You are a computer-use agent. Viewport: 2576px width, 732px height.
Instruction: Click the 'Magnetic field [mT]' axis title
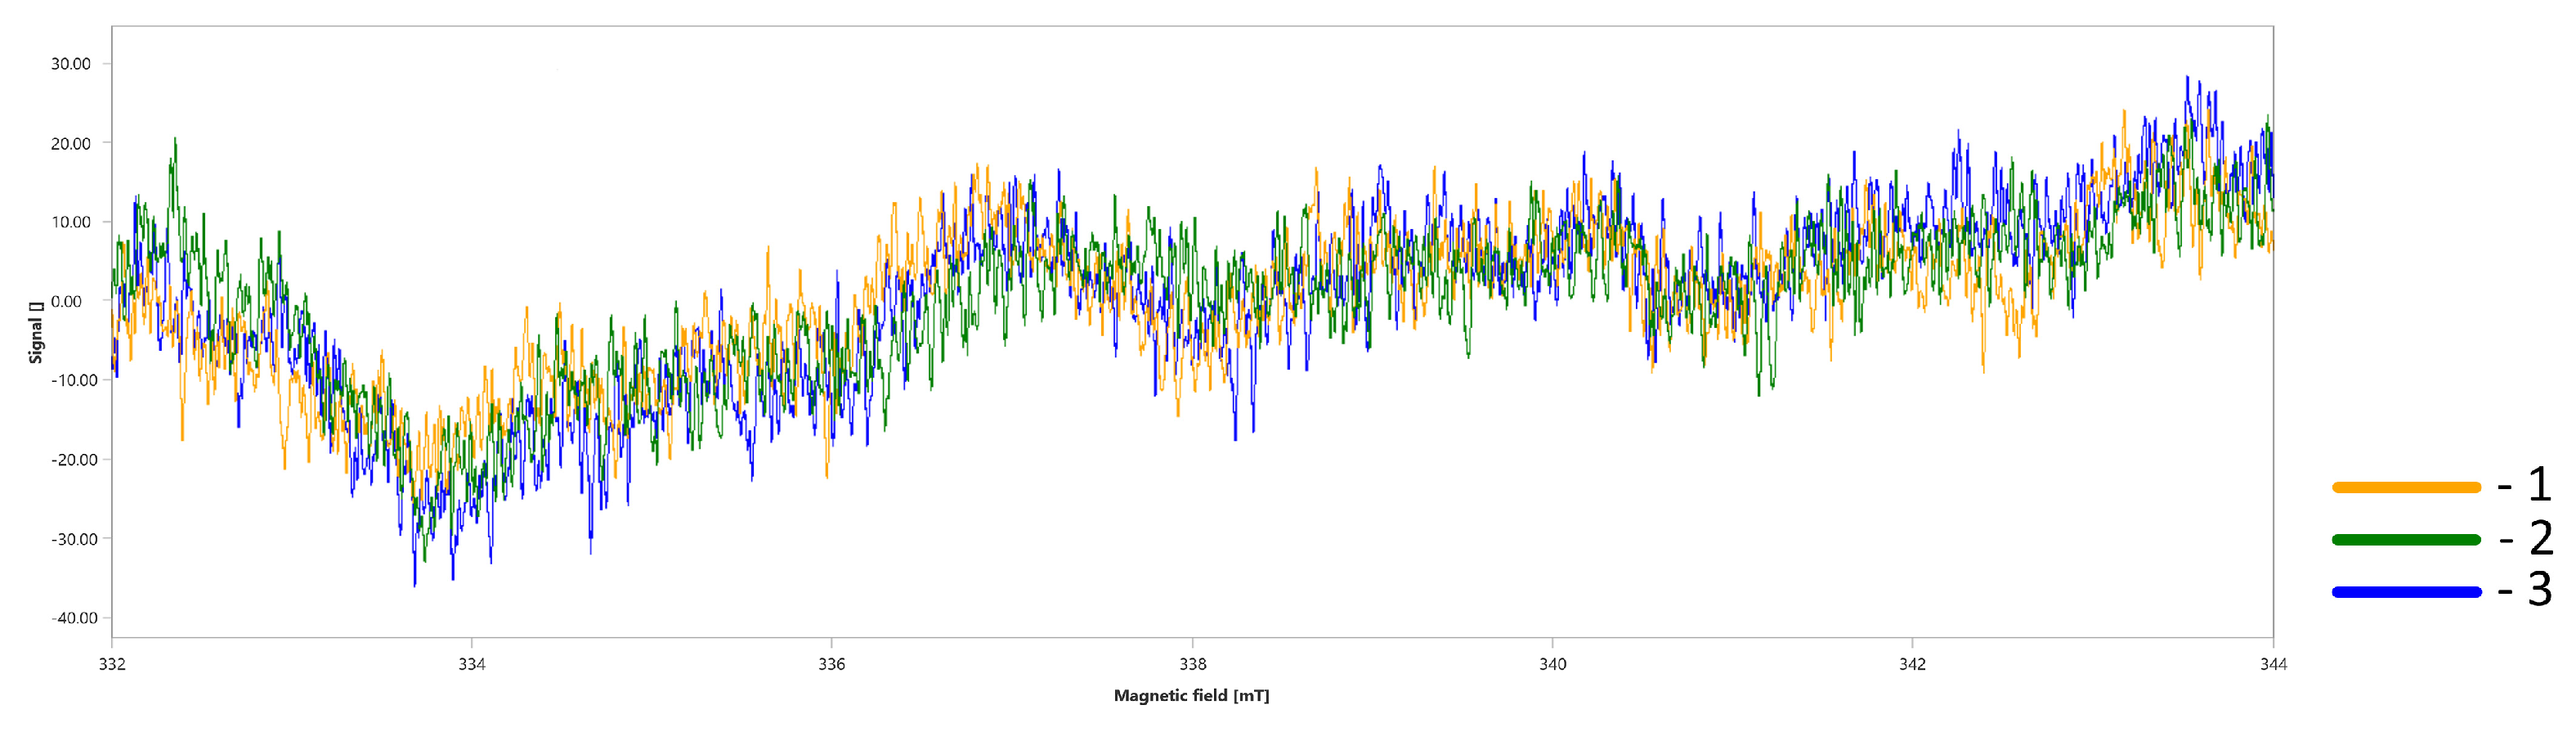point(1191,696)
